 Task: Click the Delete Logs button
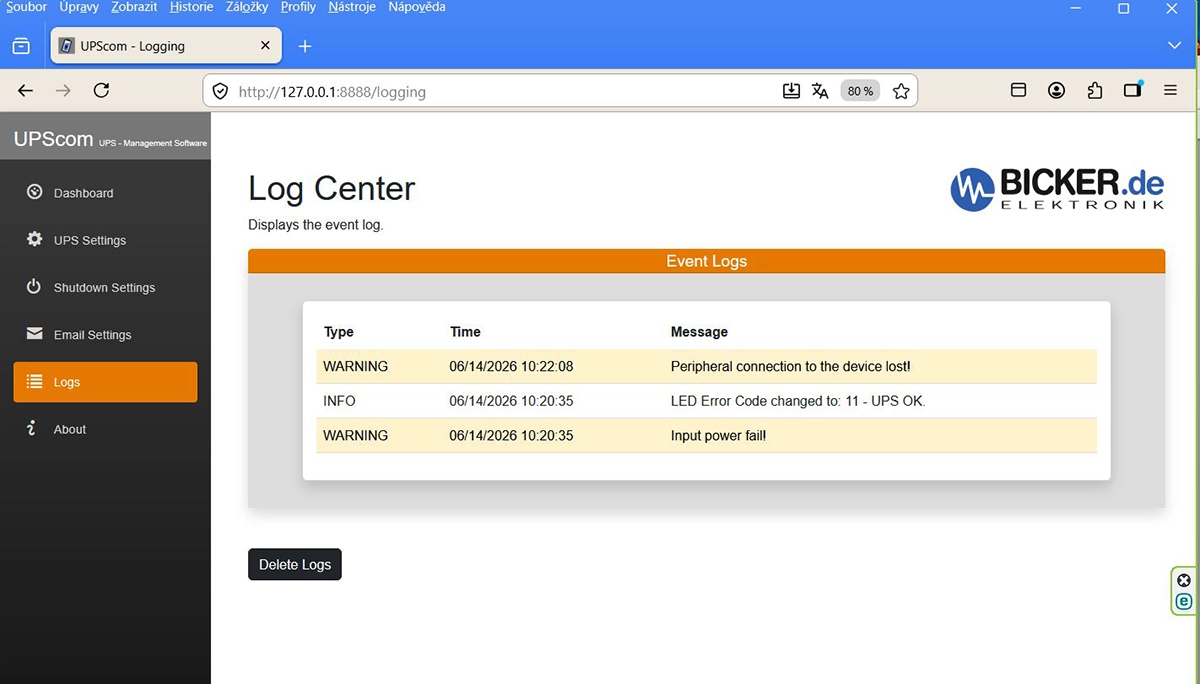[x=295, y=564]
